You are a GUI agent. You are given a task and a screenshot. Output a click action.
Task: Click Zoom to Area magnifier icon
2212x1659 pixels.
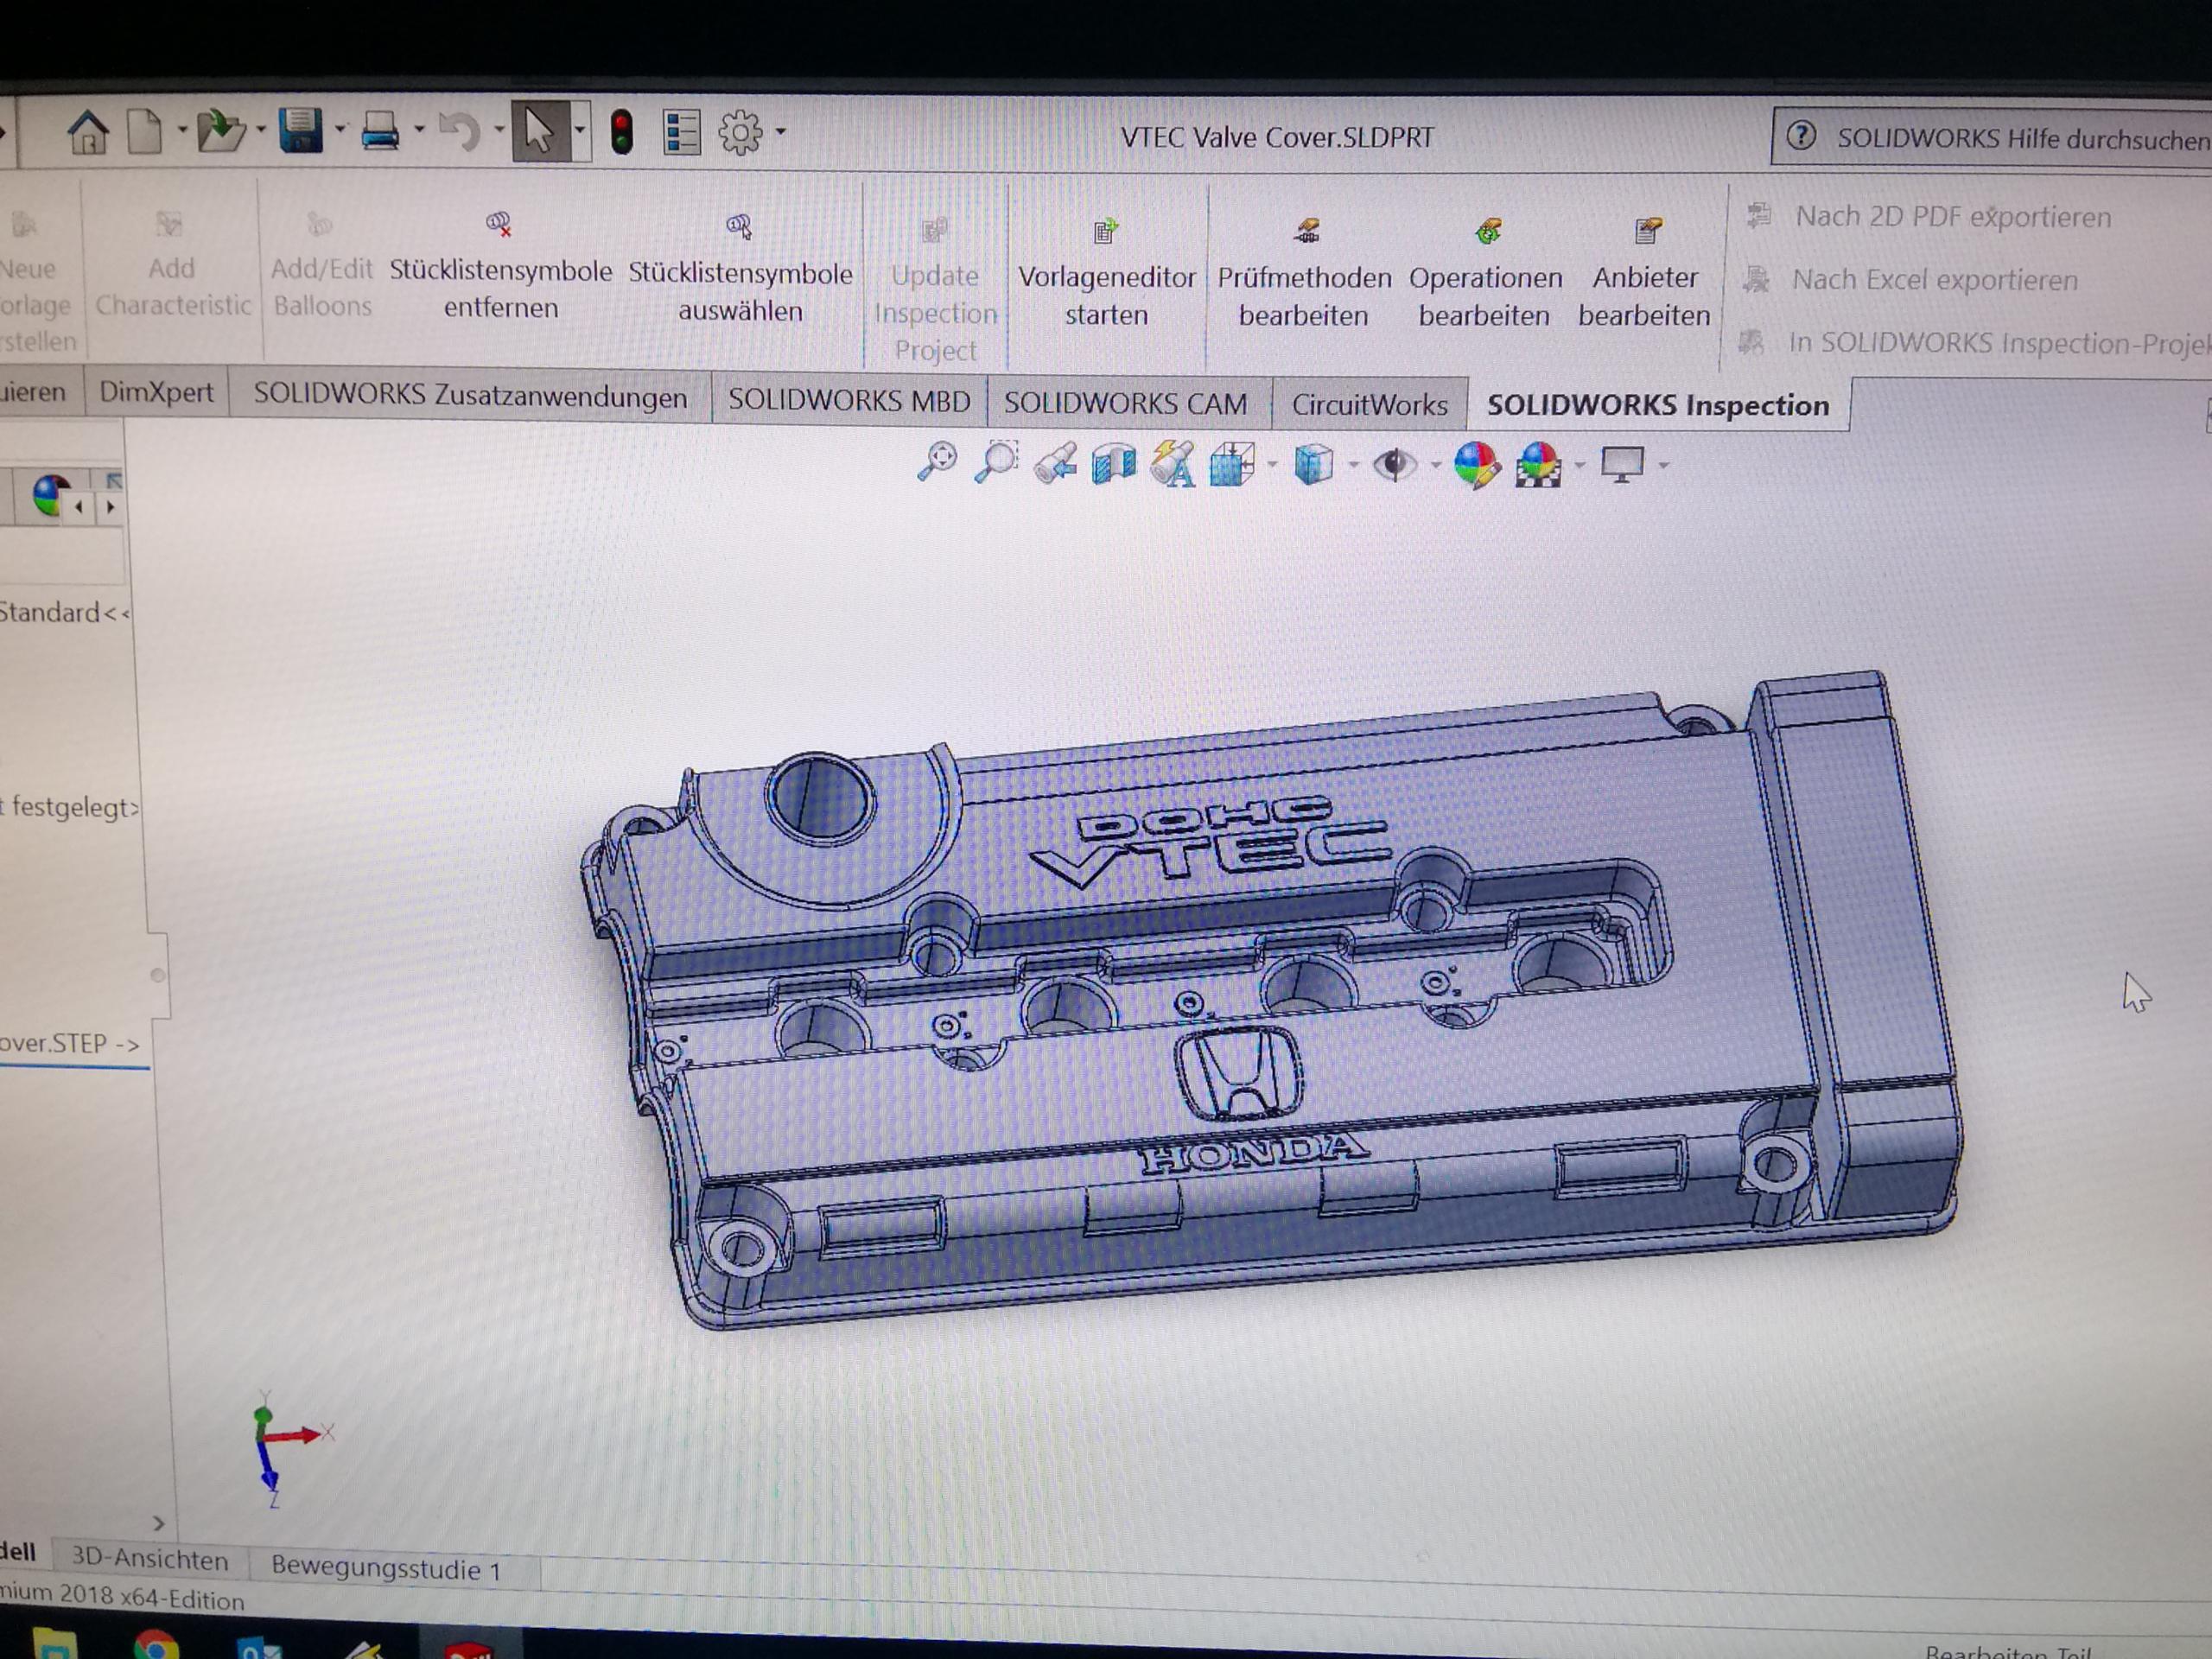pos(997,461)
